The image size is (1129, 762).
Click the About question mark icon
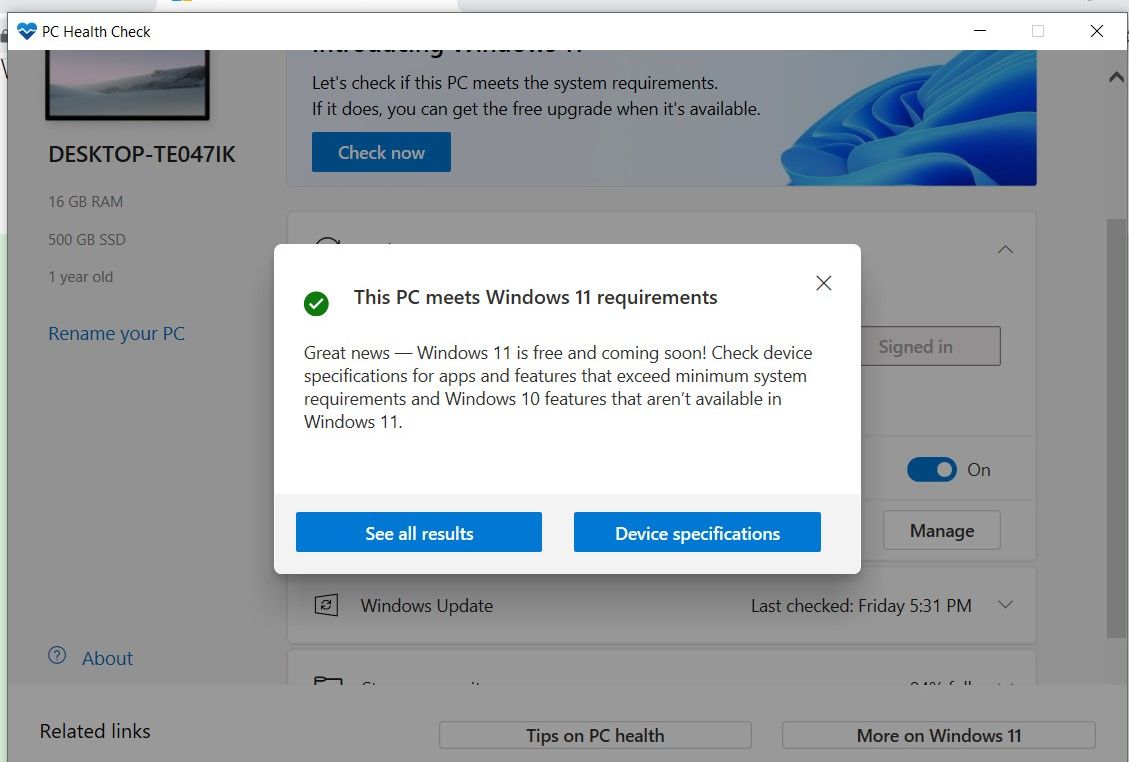pos(57,655)
